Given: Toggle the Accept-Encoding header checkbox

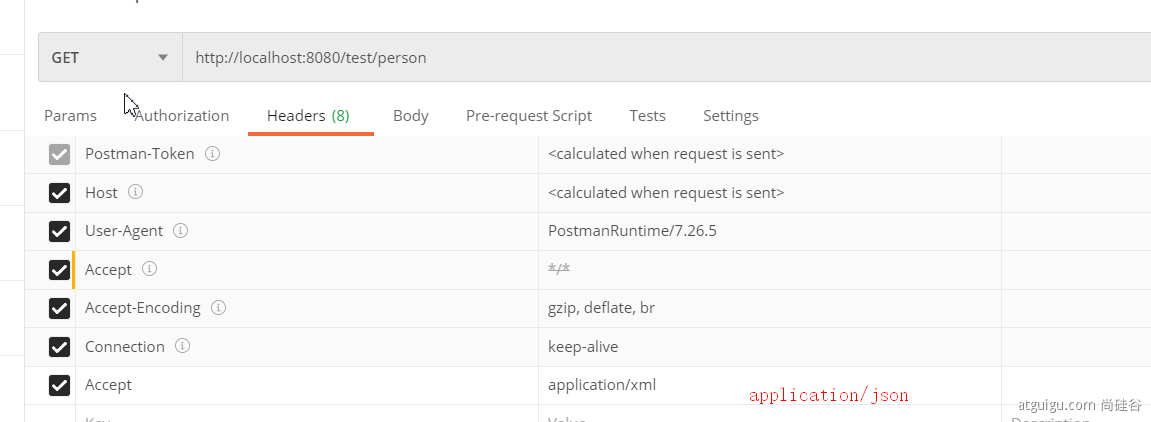Looking at the screenshot, I should coord(60,308).
